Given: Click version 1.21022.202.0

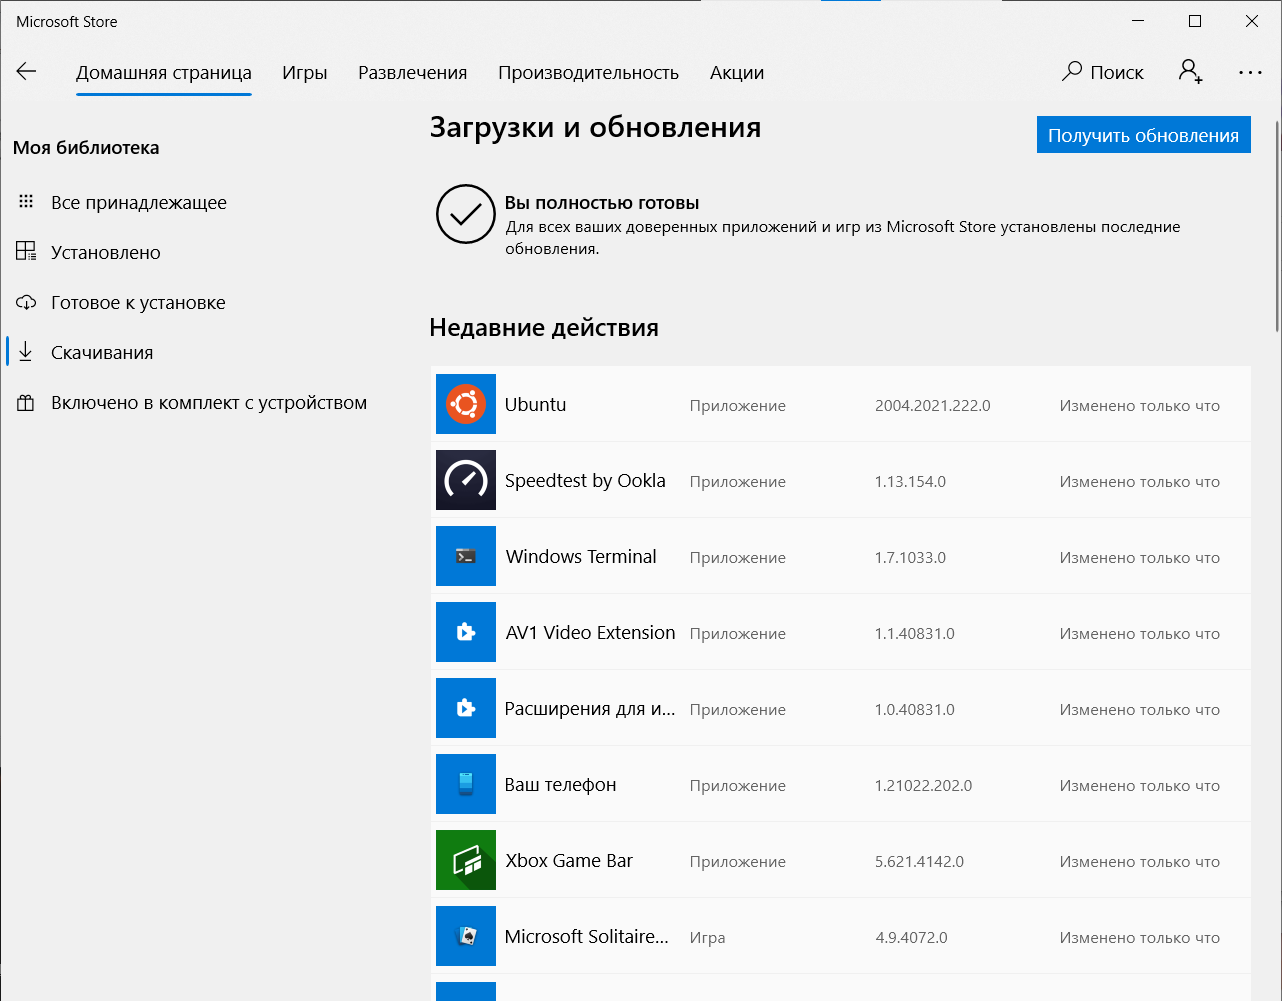Looking at the screenshot, I should [x=924, y=785].
